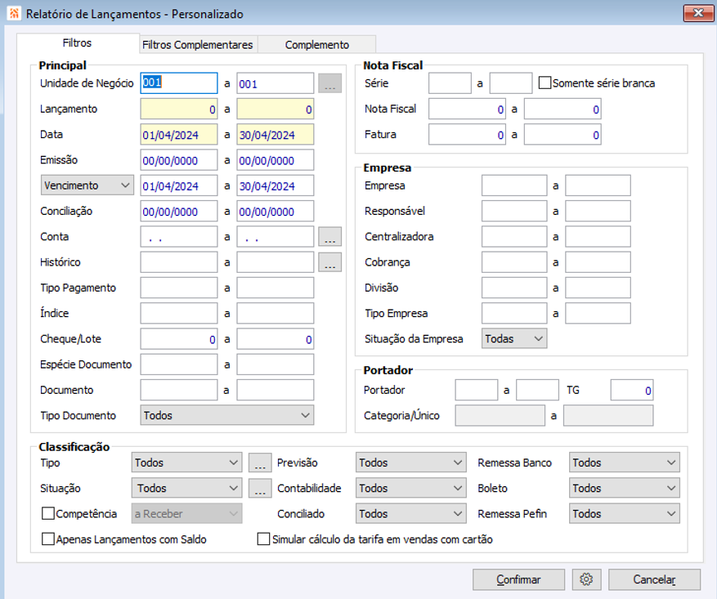Click the Tipo Empresa end field
The width and height of the screenshot is (717, 599).
point(598,314)
